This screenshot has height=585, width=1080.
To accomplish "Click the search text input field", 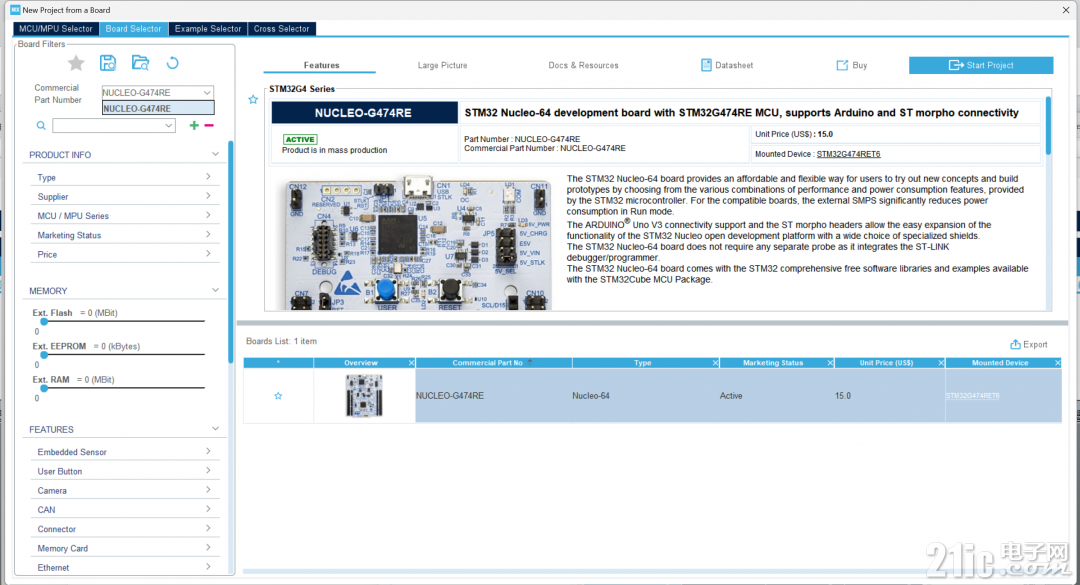I will tap(108, 125).
